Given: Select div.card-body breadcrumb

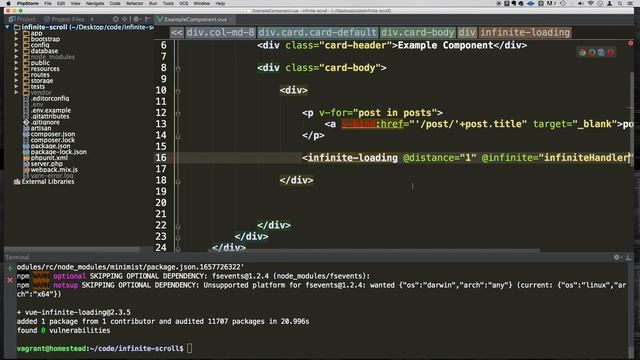Looking at the screenshot, I should tap(418, 33).
